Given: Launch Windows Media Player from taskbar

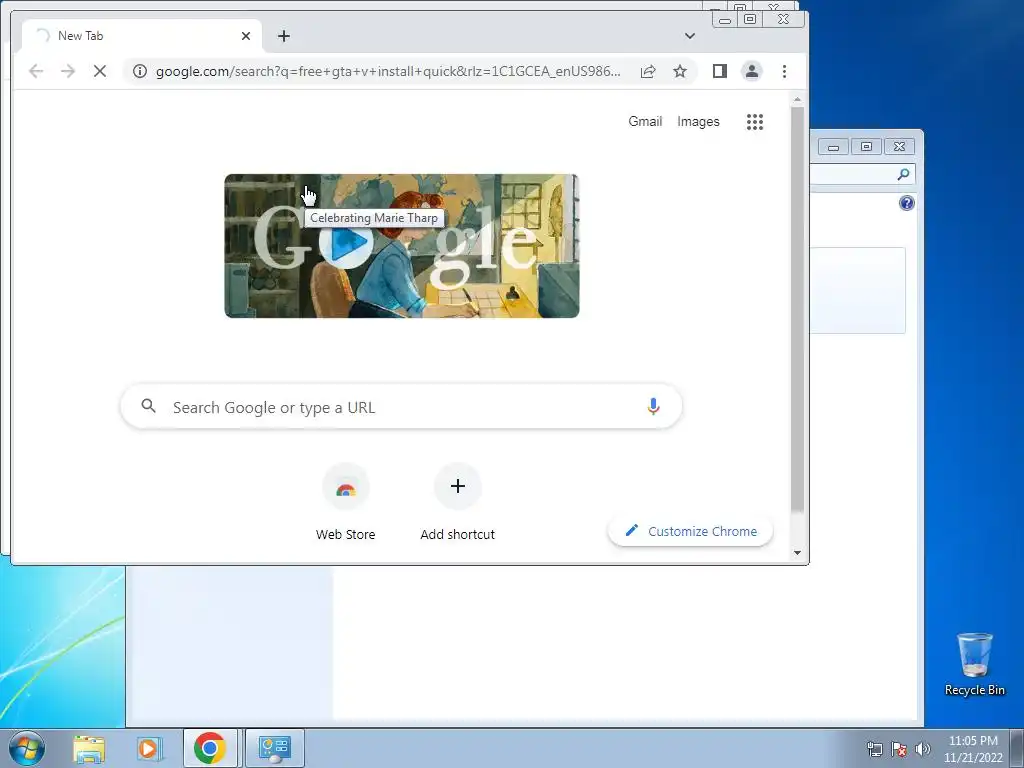Looking at the screenshot, I should [x=149, y=748].
